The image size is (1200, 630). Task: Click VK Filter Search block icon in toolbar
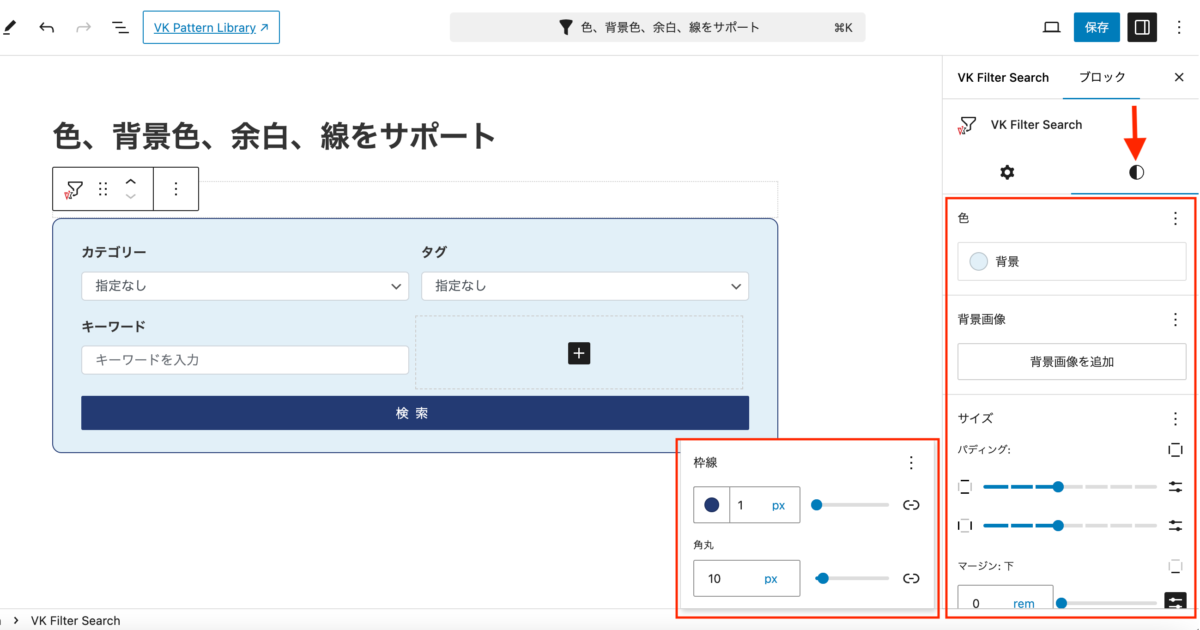pyautogui.click(x=74, y=188)
